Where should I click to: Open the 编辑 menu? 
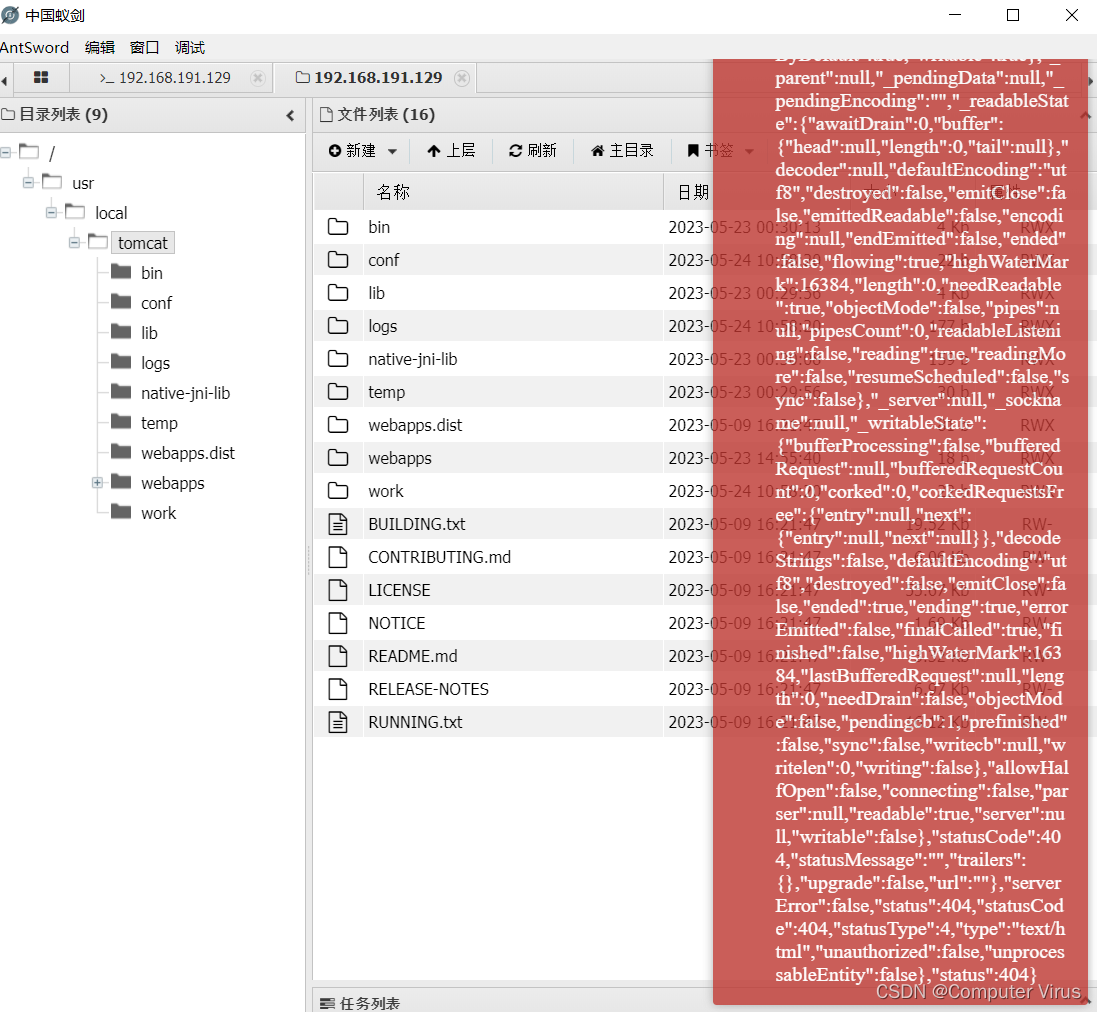99,47
